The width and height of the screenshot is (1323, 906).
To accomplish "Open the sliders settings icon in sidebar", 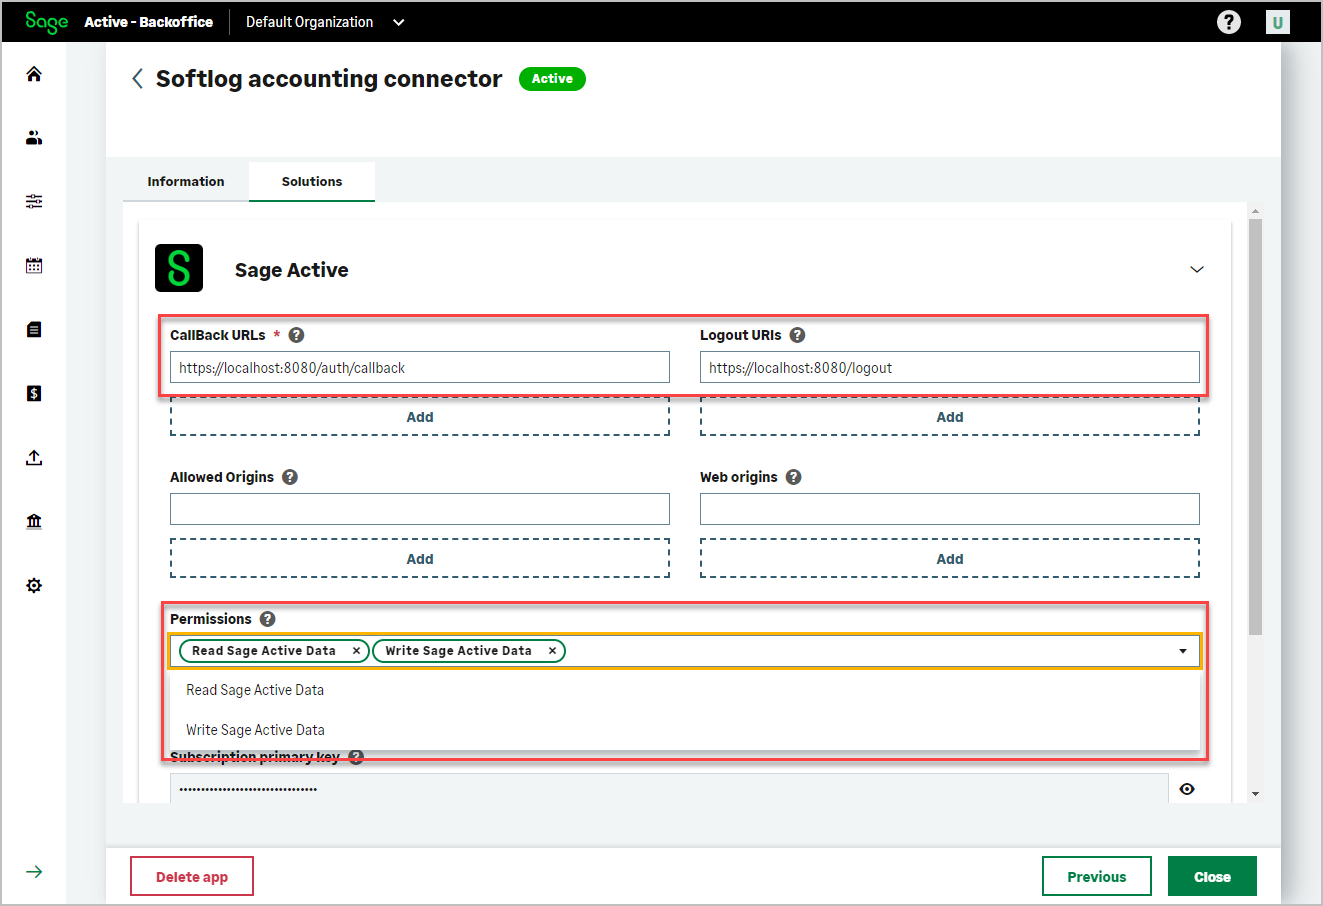I will (x=34, y=202).
